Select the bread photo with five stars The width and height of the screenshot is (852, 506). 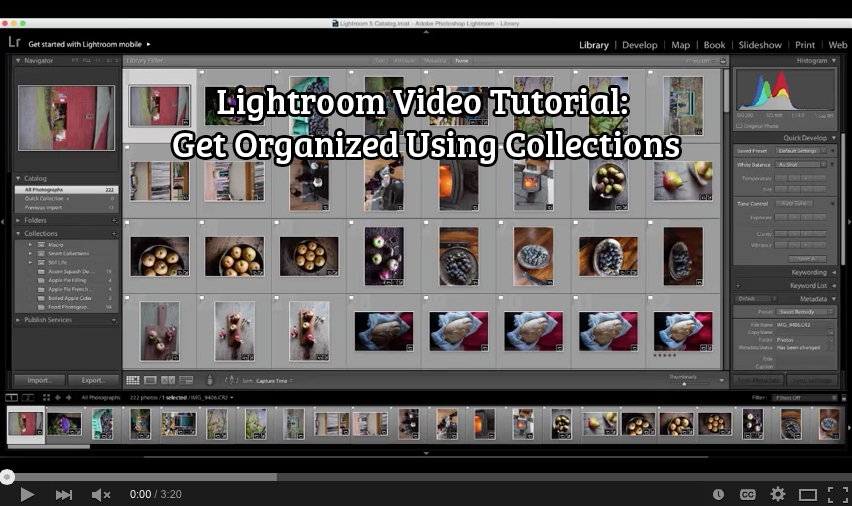[683, 331]
